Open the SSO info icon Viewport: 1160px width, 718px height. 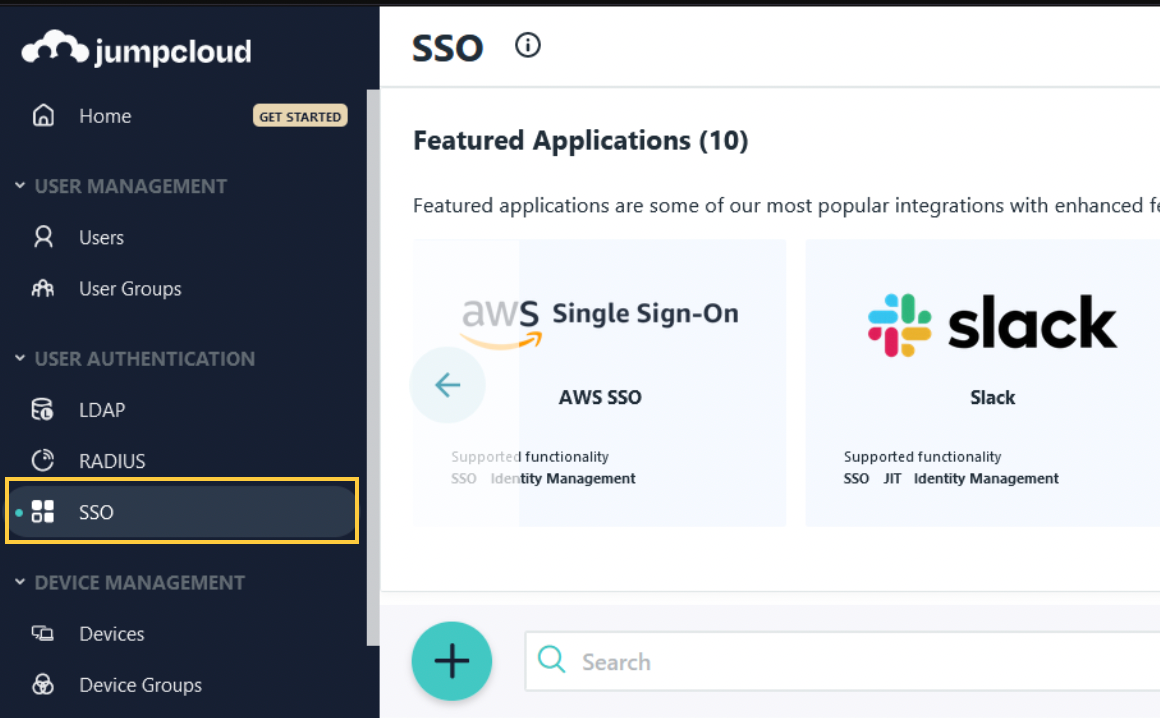527,46
